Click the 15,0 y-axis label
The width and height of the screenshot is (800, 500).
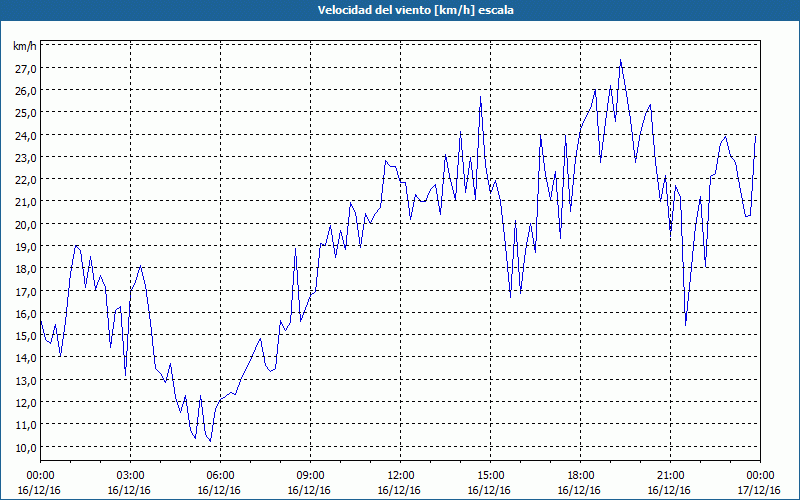coord(26,336)
